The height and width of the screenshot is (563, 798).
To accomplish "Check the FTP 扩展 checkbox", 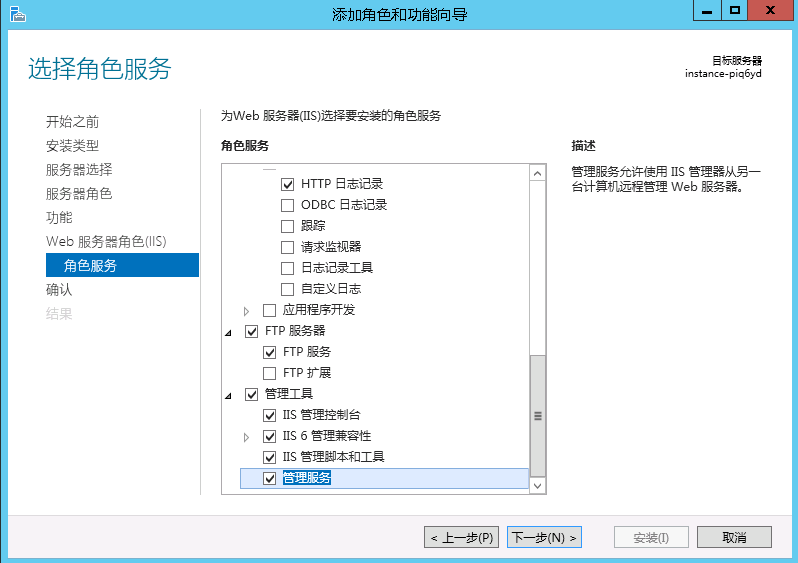I will point(270,373).
